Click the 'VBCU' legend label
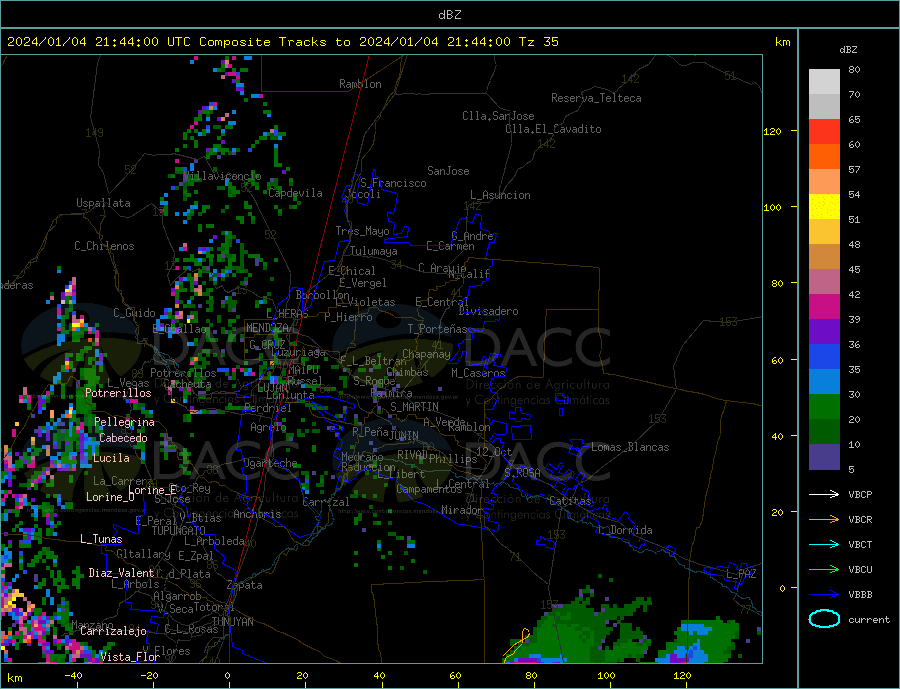The height and width of the screenshot is (689, 900). pos(860,570)
